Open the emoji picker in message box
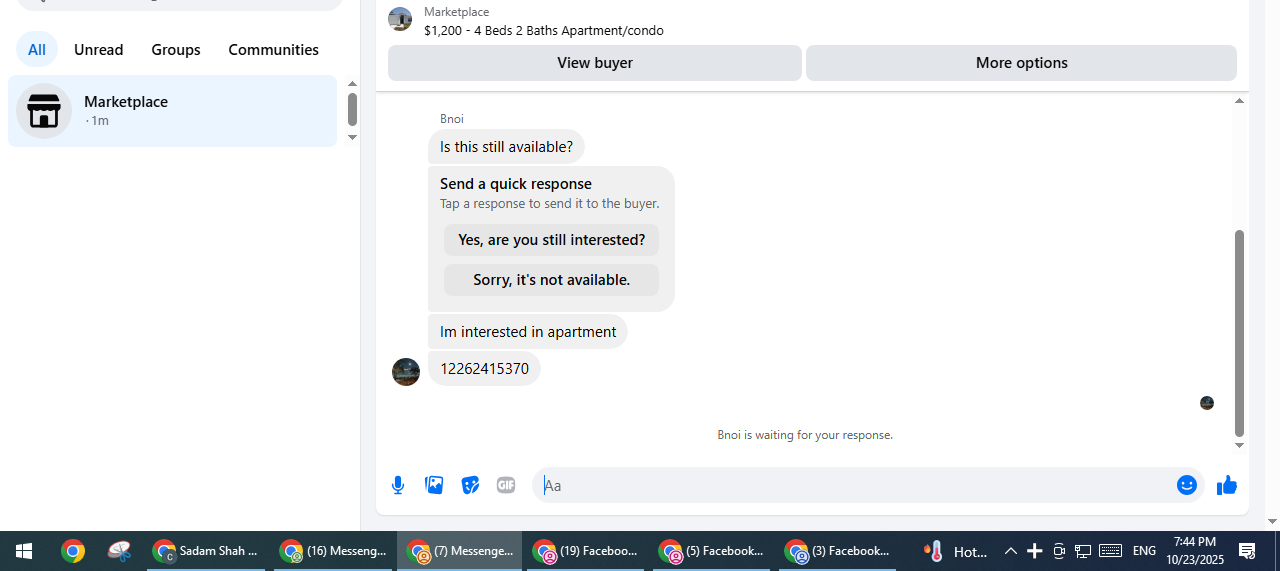Viewport: 1280px width, 571px height. [x=1187, y=485]
